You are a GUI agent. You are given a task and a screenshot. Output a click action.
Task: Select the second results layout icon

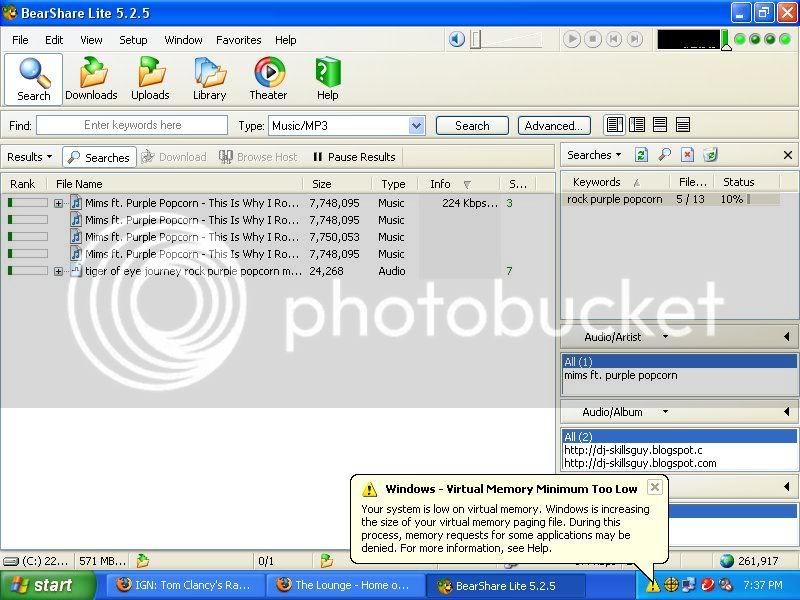(637, 124)
